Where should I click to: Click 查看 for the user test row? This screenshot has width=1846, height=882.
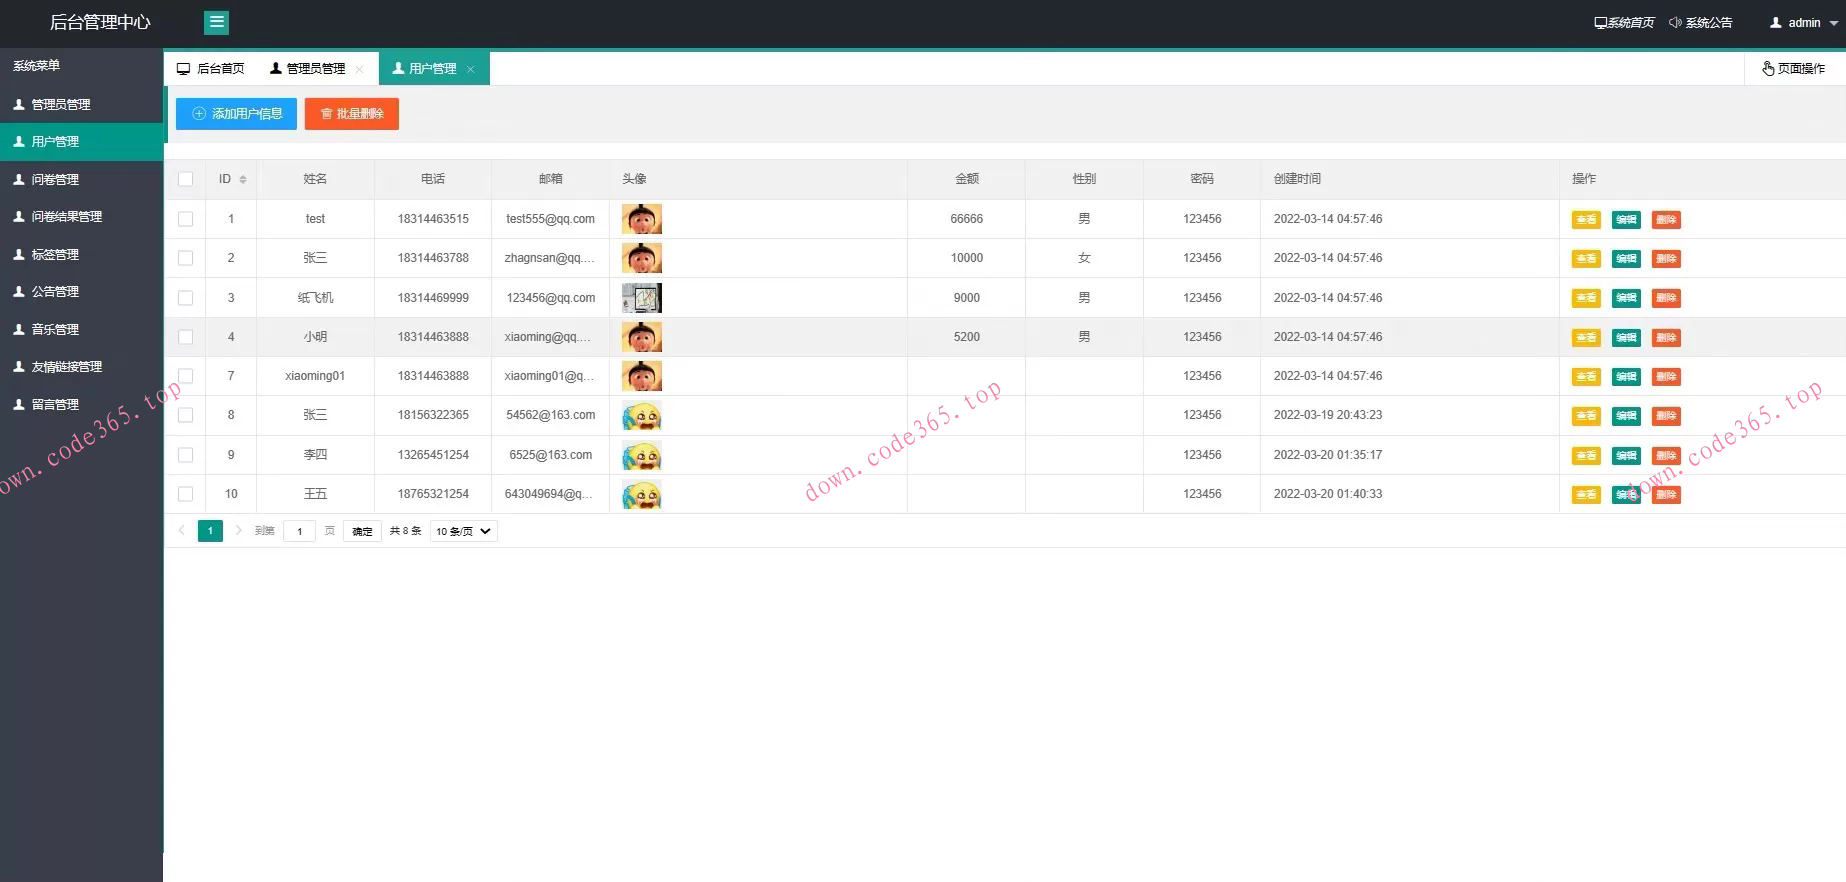tap(1586, 220)
